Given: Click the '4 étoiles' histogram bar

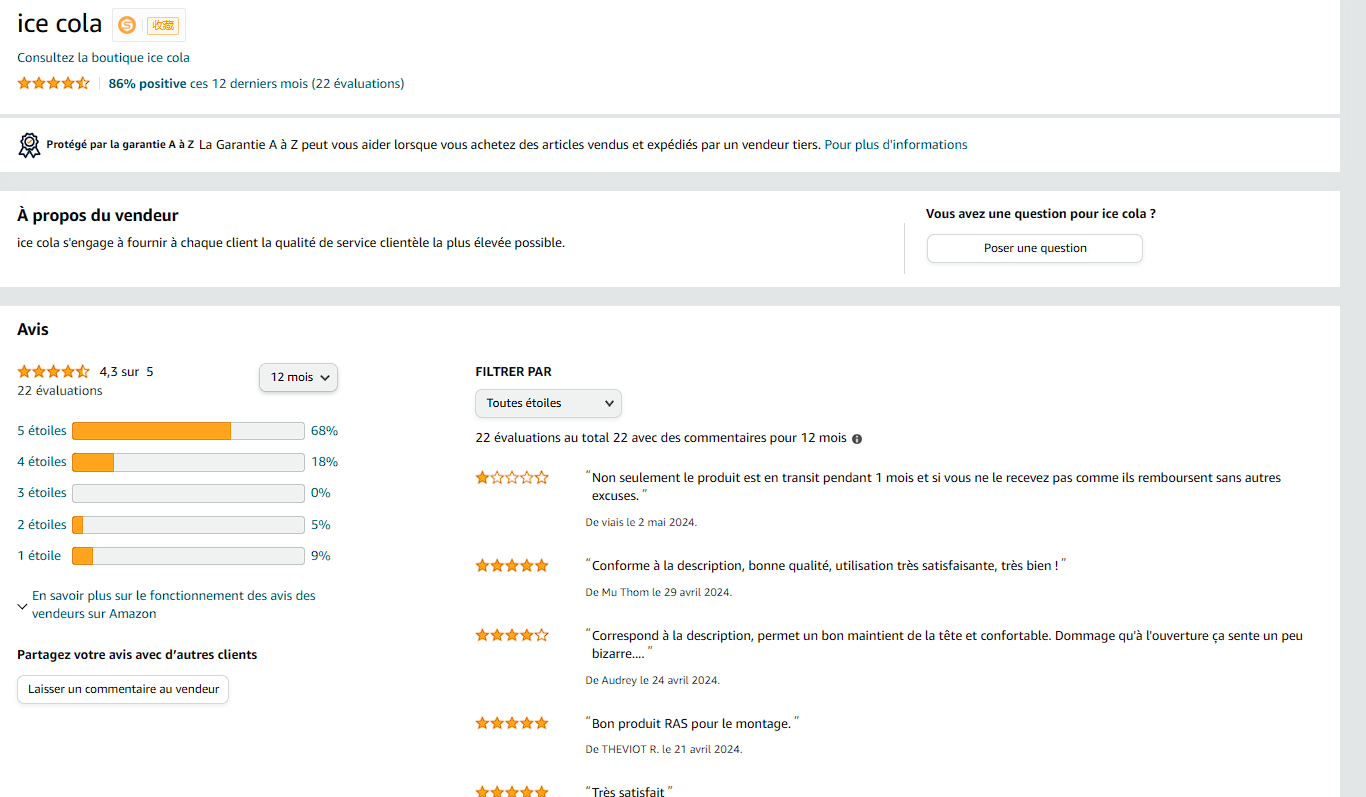Looking at the screenshot, I should (188, 462).
